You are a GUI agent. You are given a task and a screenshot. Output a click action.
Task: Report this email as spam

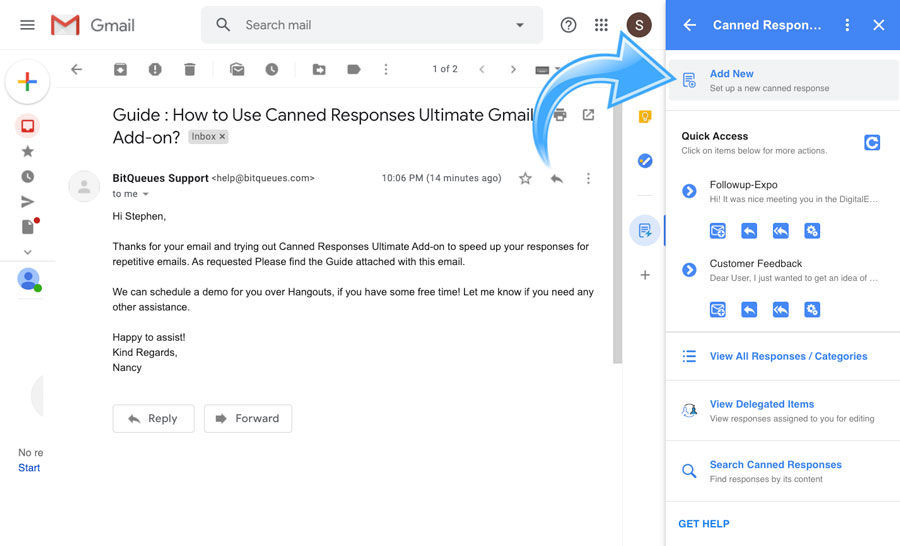click(x=155, y=69)
